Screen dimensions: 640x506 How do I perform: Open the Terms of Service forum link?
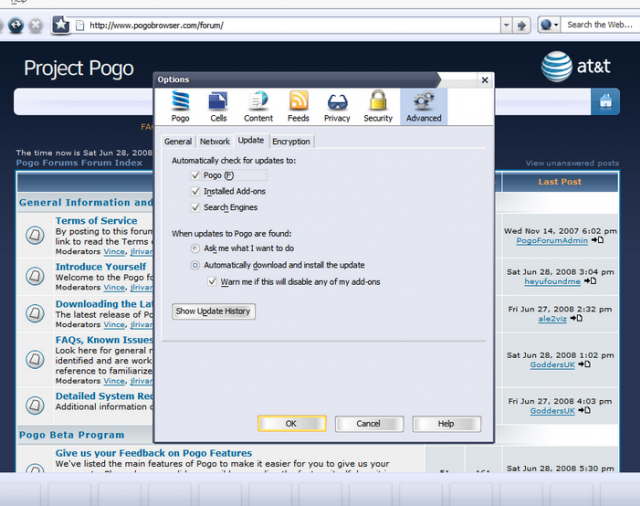(96, 220)
